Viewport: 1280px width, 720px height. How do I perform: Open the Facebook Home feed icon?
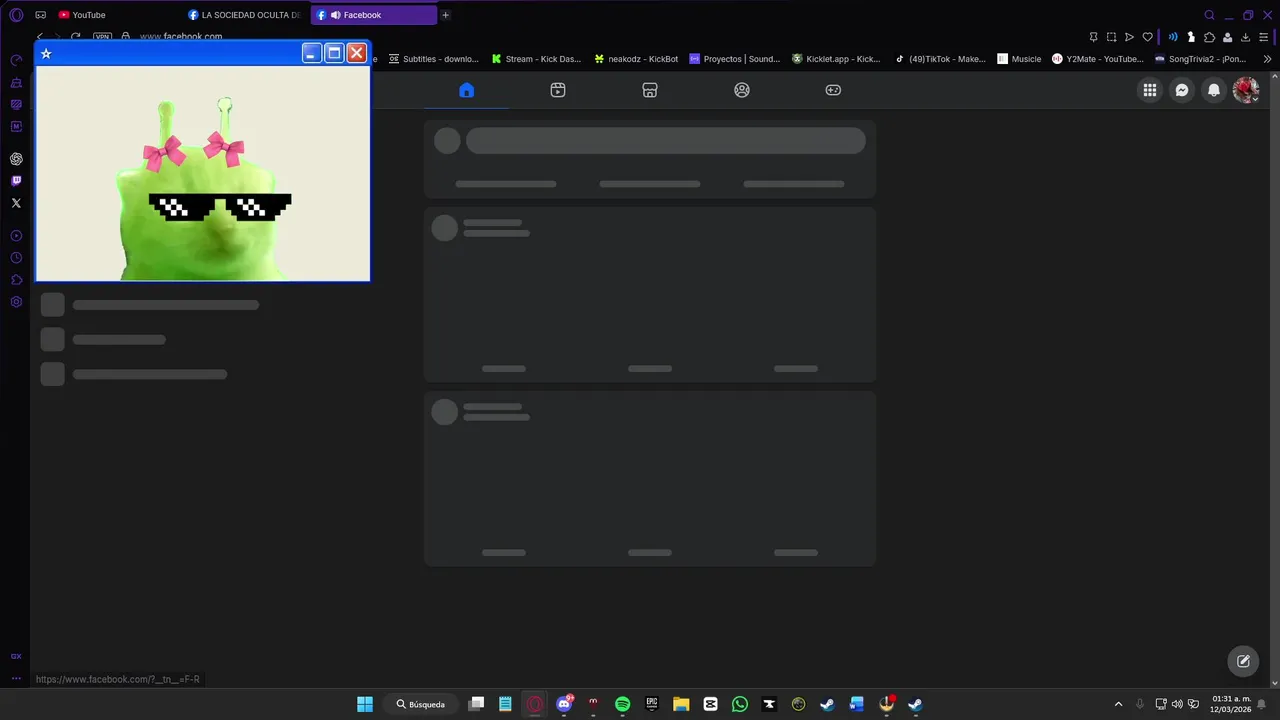466,90
